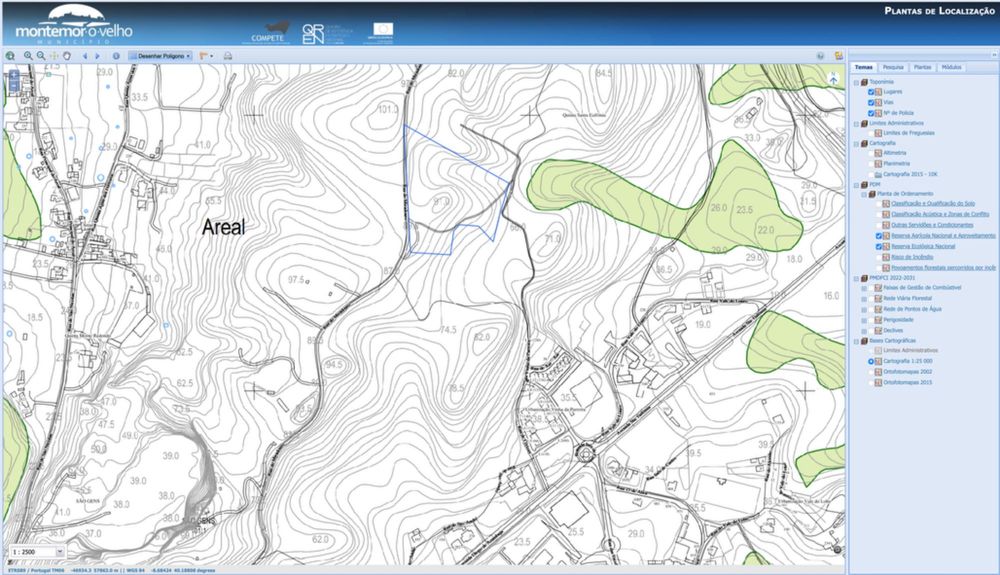Click the feature information icon in toolbar
This screenshot has width=1000, height=575.
point(116,56)
